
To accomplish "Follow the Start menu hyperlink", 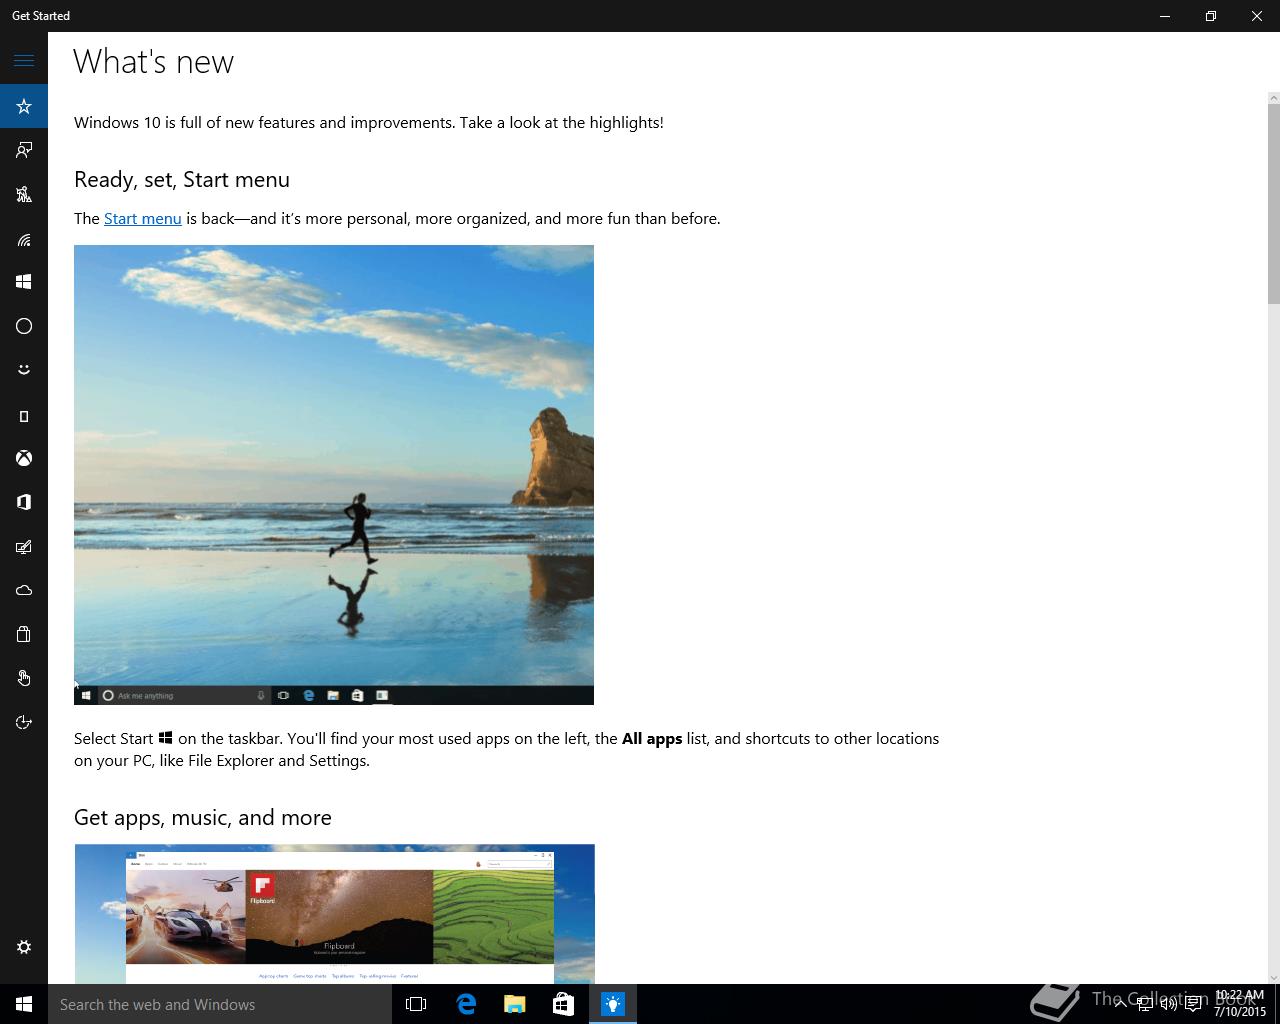I will (x=143, y=218).
